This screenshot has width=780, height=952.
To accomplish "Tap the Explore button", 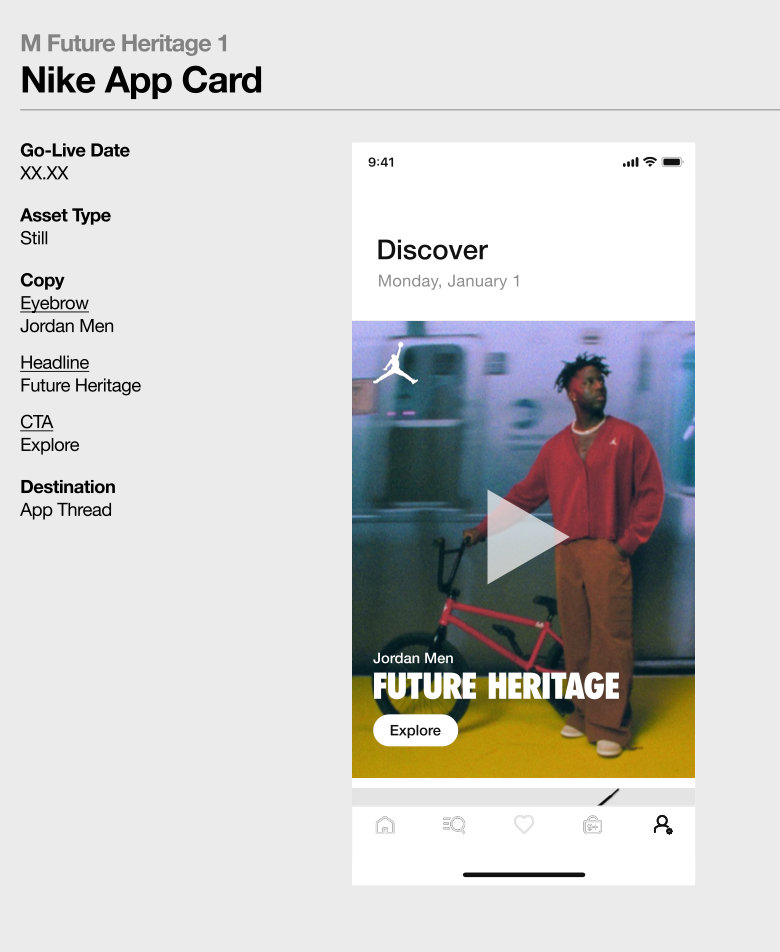I will pyautogui.click(x=415, y=730).
